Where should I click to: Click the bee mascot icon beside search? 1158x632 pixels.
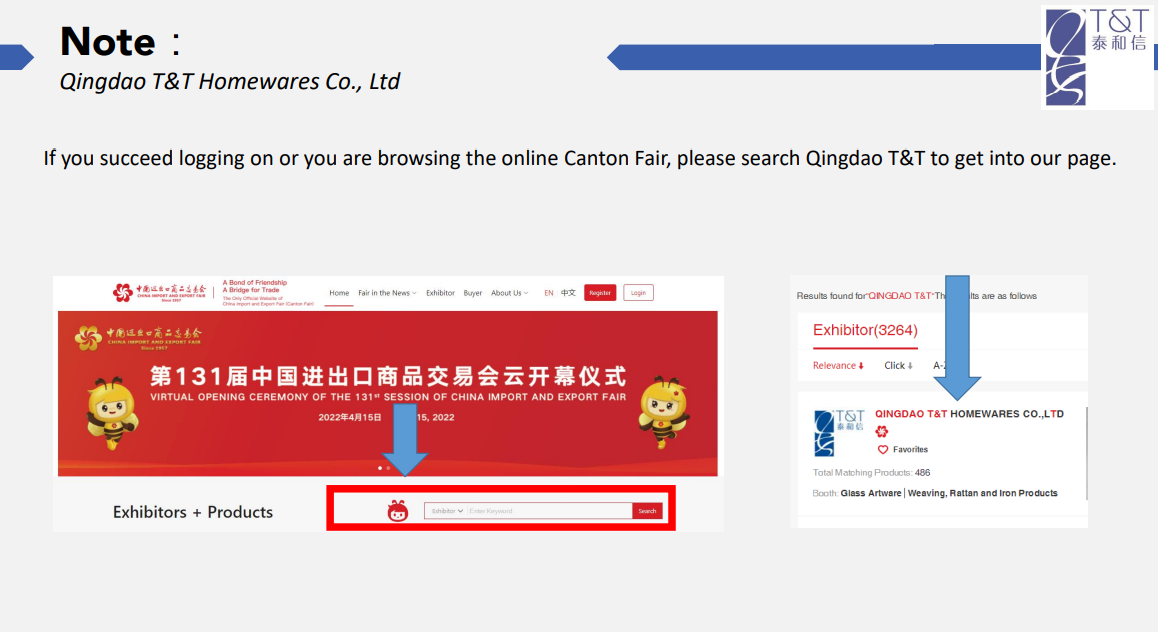(398, 511)
